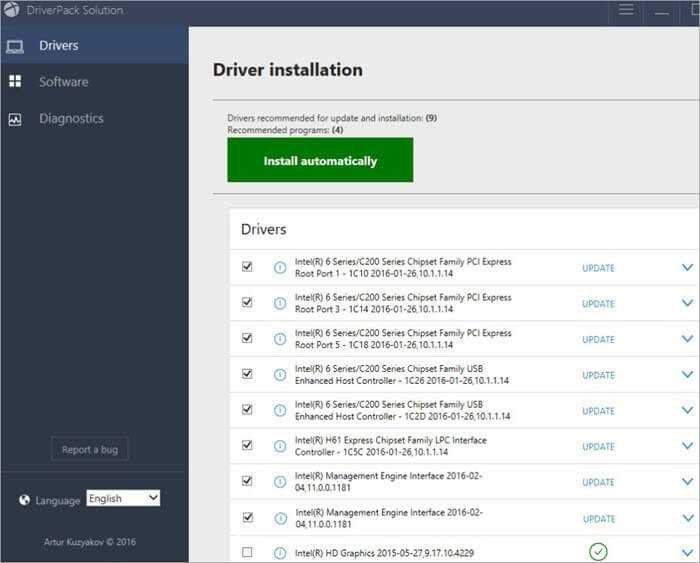Click UPDATE for USB Host Controller 1C2D
Viewport: 700px width, 563px height.
click(x=598, y=411)
